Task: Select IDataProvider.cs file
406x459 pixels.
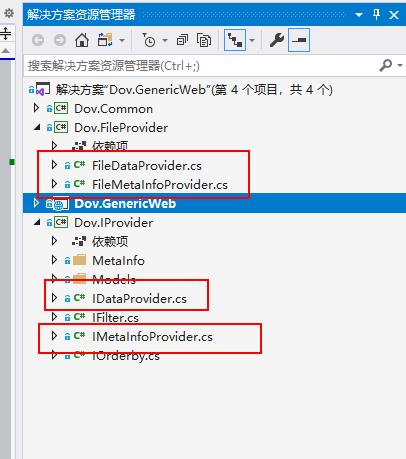Action: (139, 299)
